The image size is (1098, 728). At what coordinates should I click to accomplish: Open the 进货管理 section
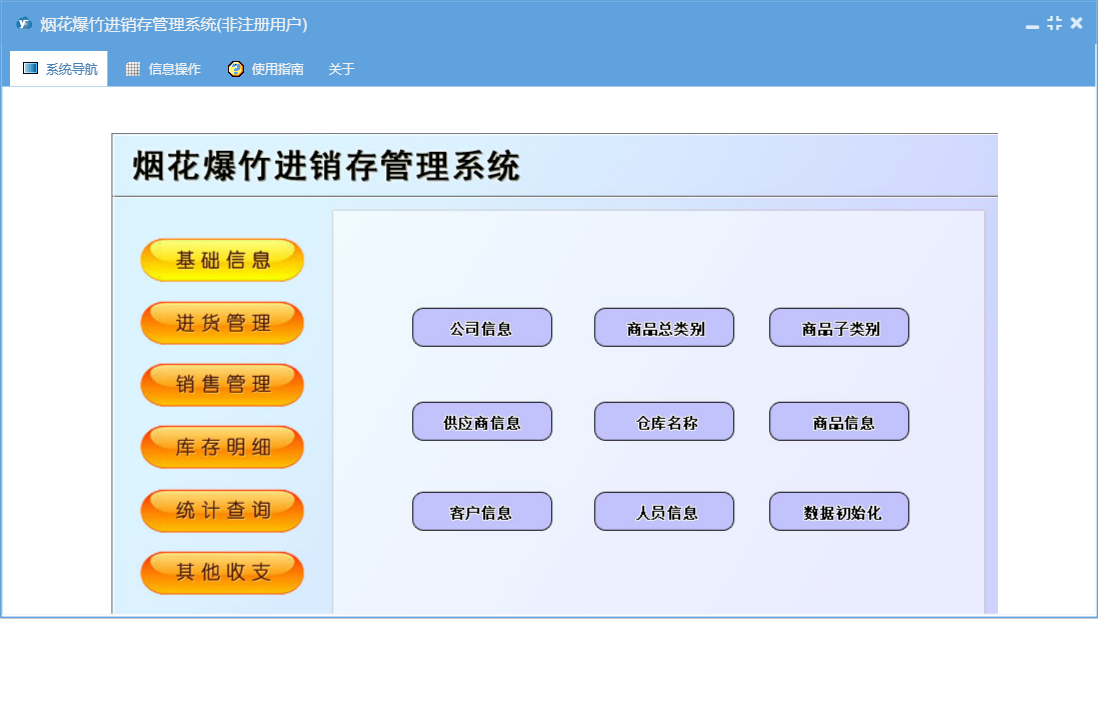coord(222,323)
